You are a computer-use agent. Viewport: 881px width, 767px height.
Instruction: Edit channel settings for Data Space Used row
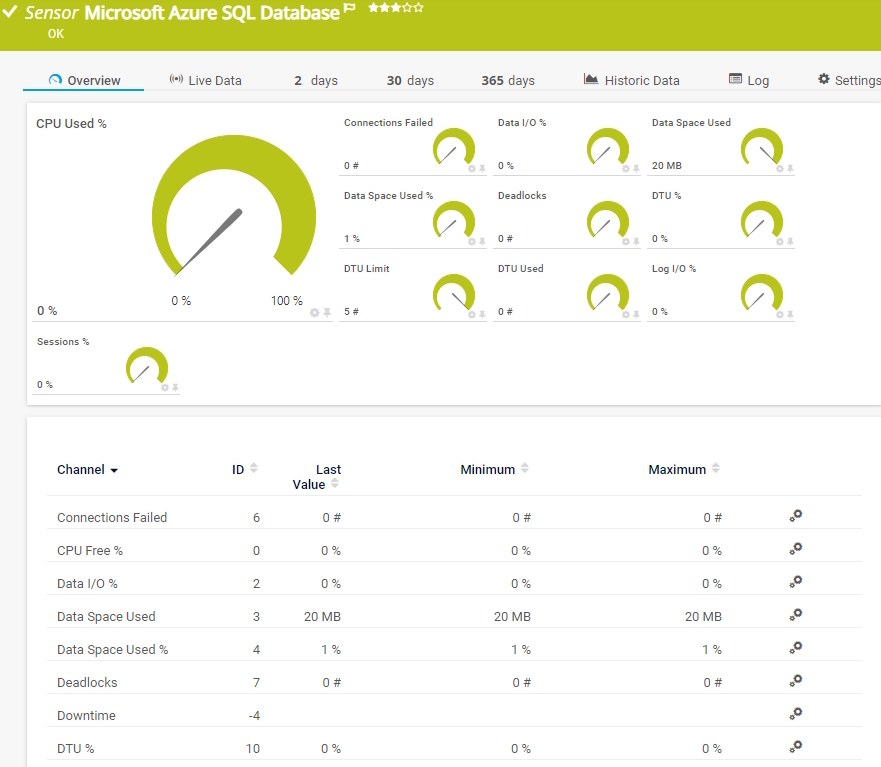click(795, 615)
